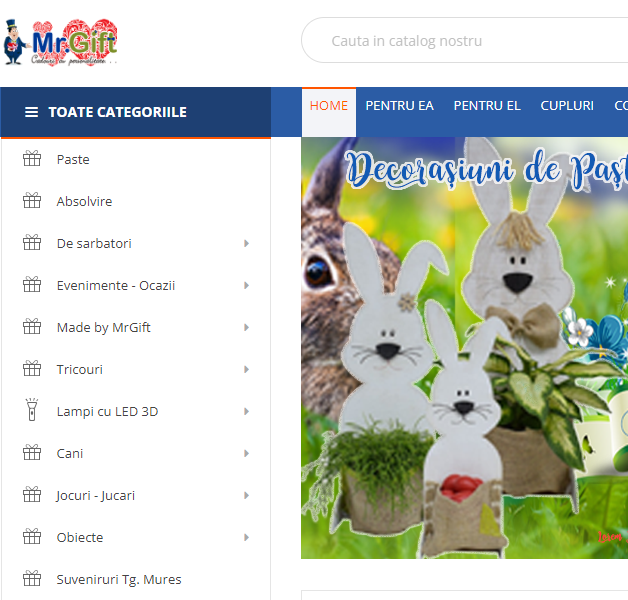Click the gift icon next to Cani
Viewport: 628px width, 600px height.
click(x=32, y=453)
